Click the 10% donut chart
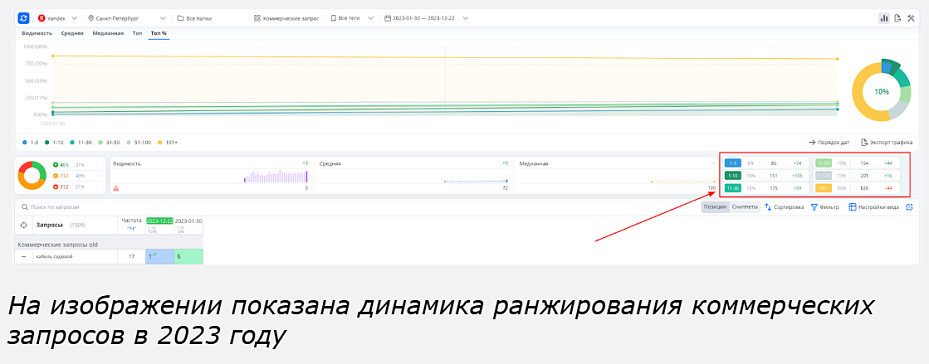The height and width of the screenshot is (364, 929). click(x=881, y=92)
